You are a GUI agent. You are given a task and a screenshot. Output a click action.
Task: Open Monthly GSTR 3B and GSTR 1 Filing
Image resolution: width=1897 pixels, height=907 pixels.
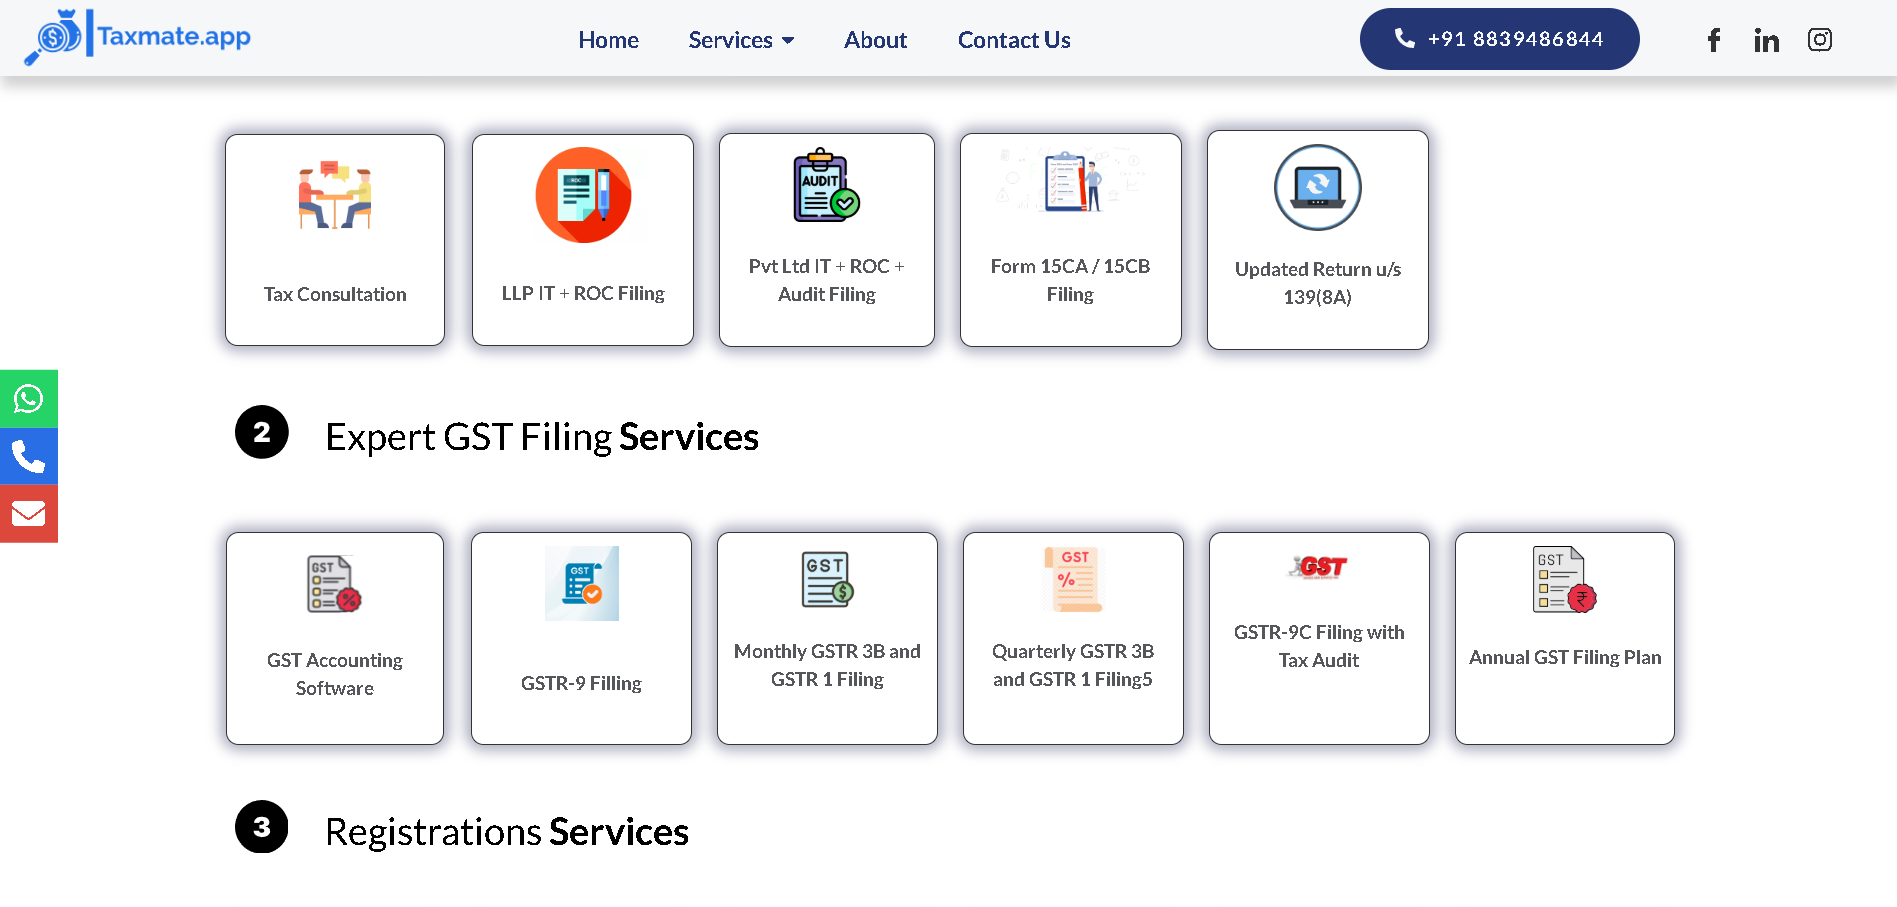(827, 665)
